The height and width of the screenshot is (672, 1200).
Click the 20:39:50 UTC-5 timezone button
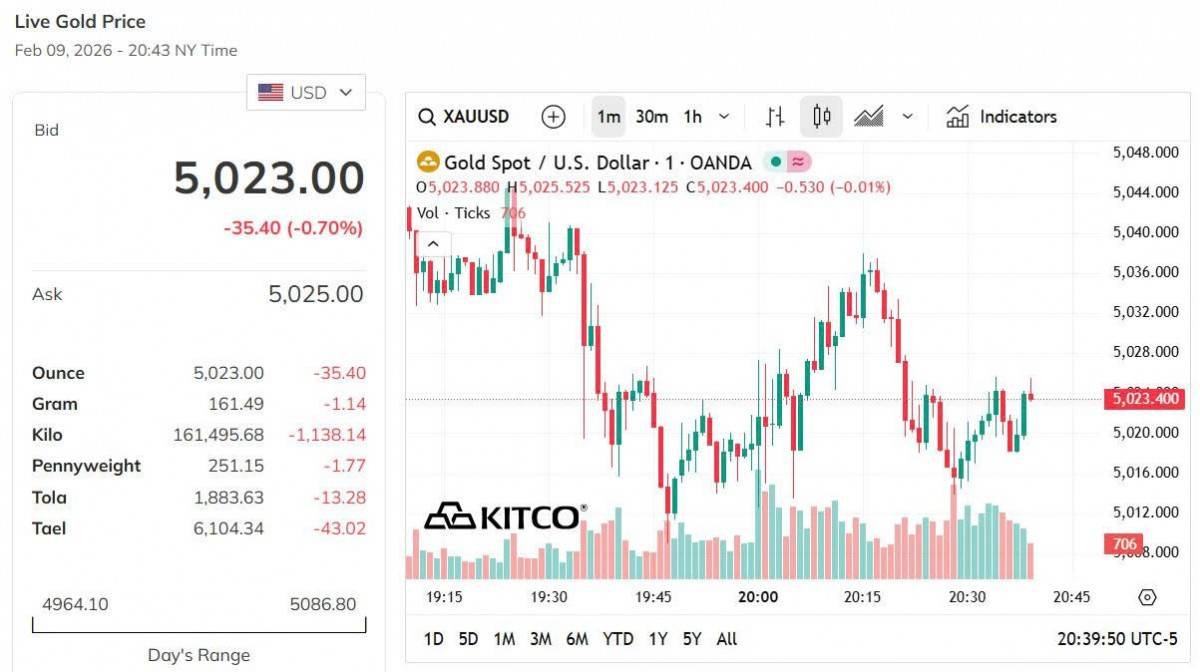(1117, 639)
